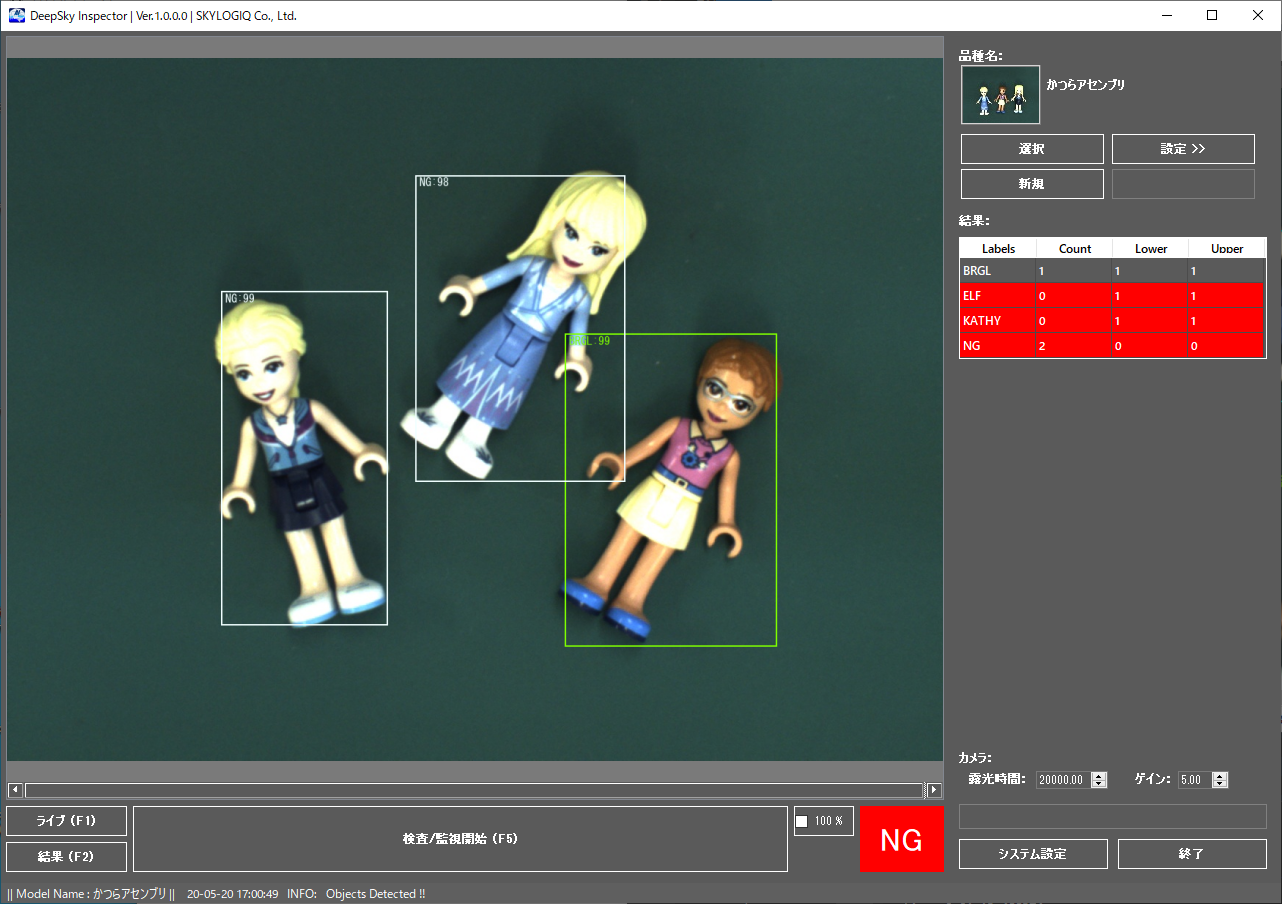This screenshot has height=904, width=1282.
Task: Click the 終了 exit button
Action: tap(1192, 854)
